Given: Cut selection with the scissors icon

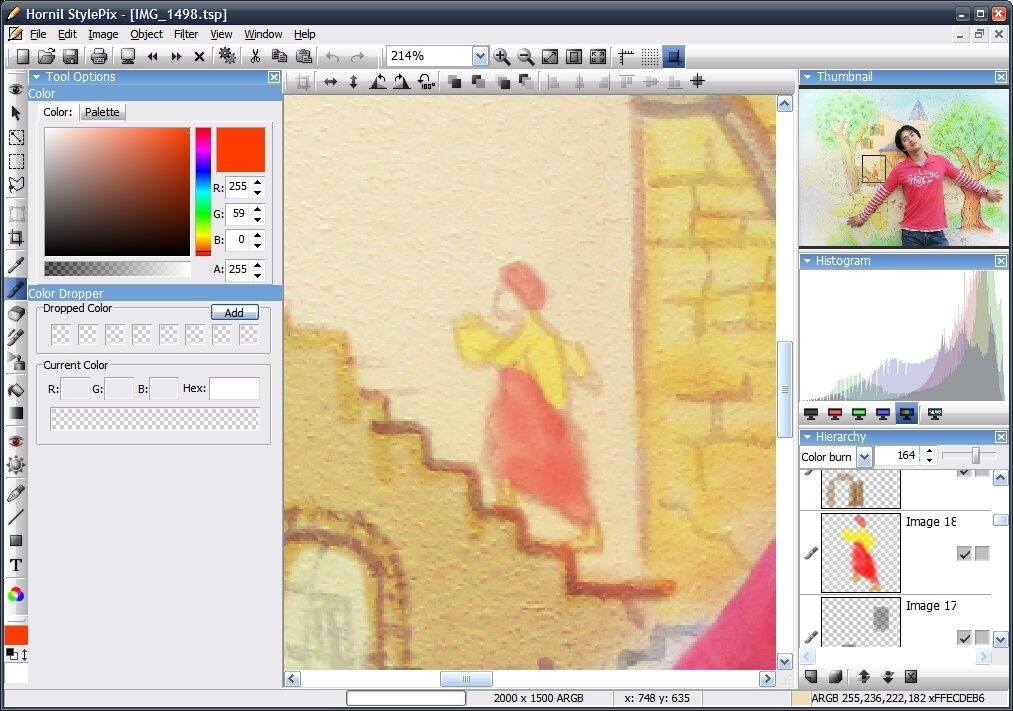Looking at the screenshot, I should 255,57.
